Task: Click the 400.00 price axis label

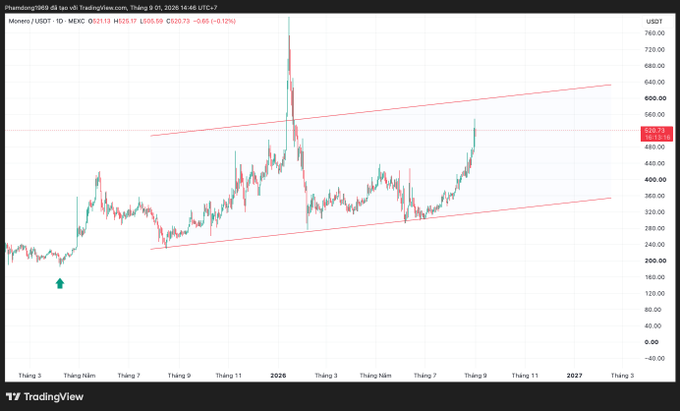Action: [655, 179]
